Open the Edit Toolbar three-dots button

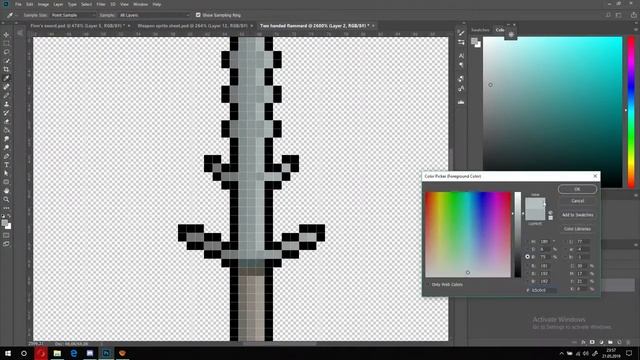(x=6, y=208)
